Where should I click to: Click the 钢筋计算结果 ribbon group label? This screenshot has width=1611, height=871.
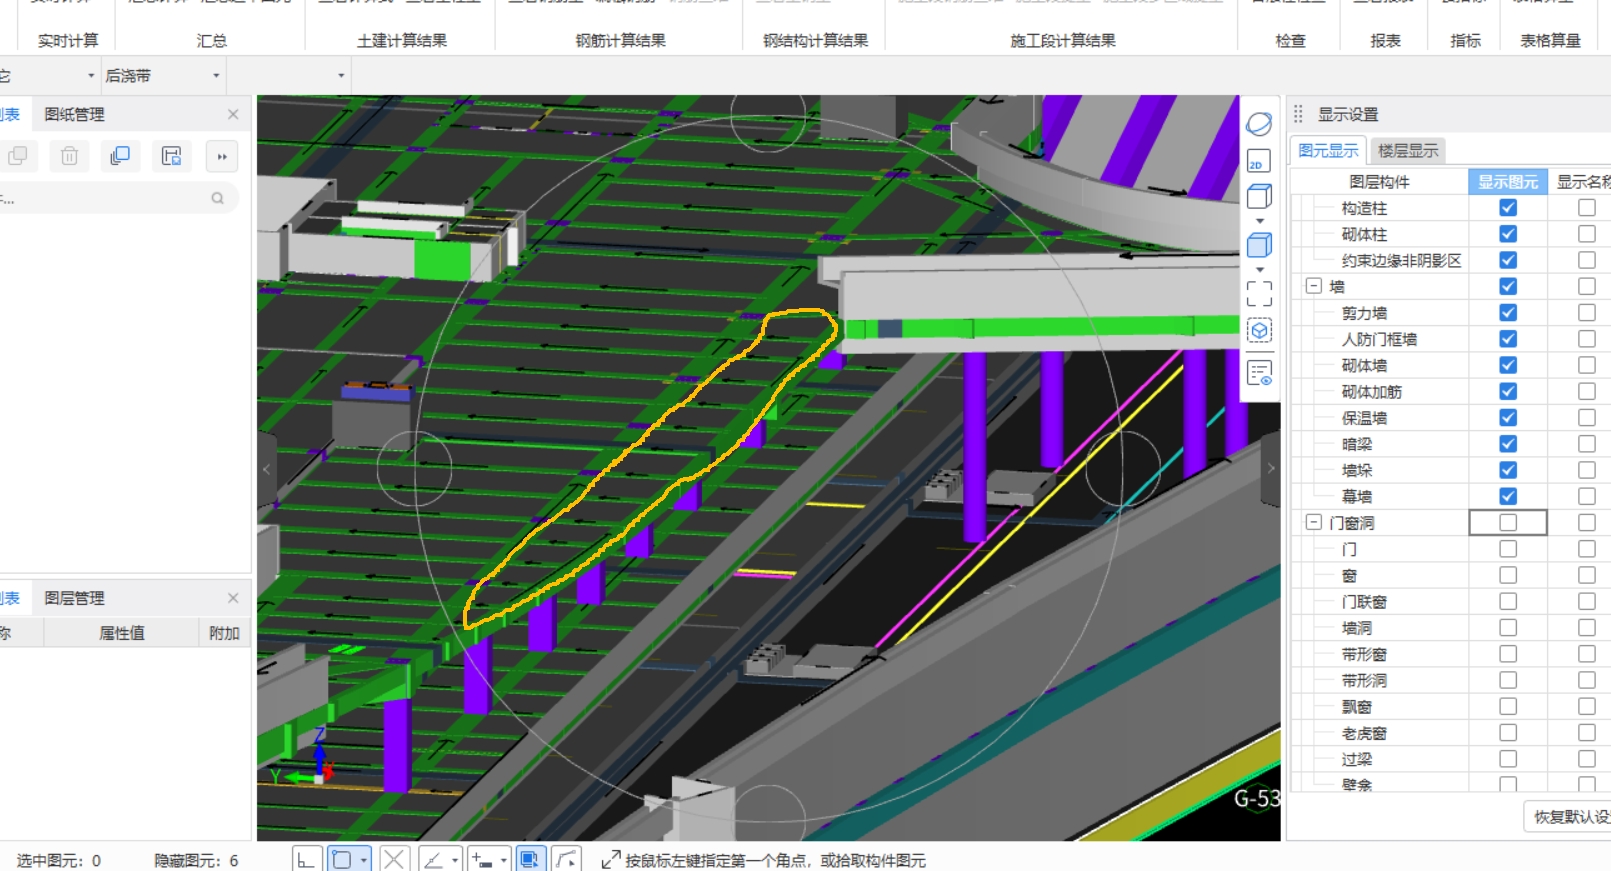click(621, 41)
